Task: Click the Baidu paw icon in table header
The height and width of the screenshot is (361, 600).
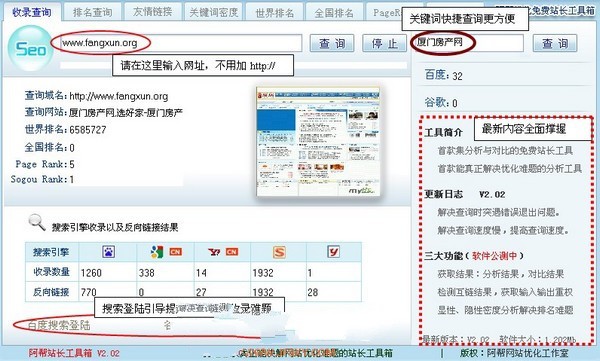Action: (x=108, y=252)
